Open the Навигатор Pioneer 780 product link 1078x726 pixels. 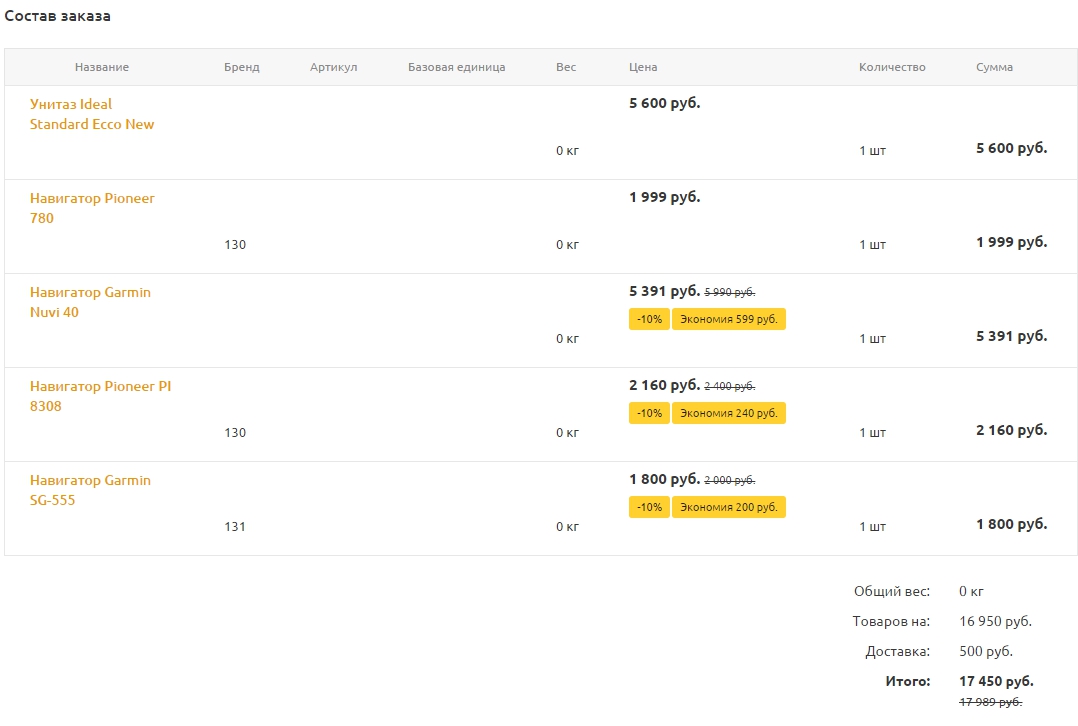coord(92,208)
